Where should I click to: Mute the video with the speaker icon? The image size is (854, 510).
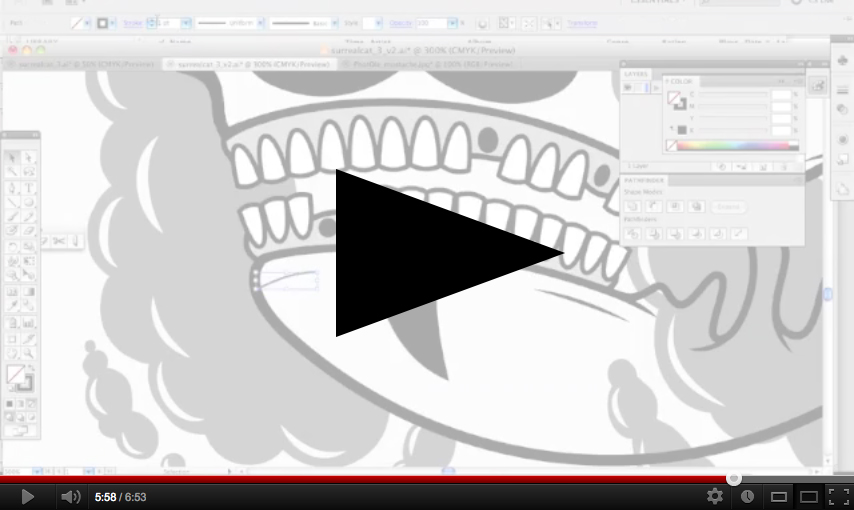point(70,497)
